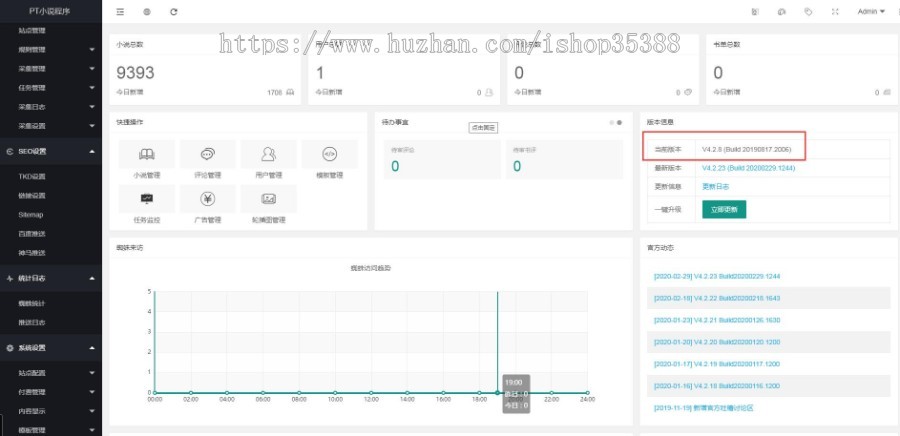Screen dimensions: 900x436
Task: Click the SEO设置 sidebar icon
Action: point(10,151)
